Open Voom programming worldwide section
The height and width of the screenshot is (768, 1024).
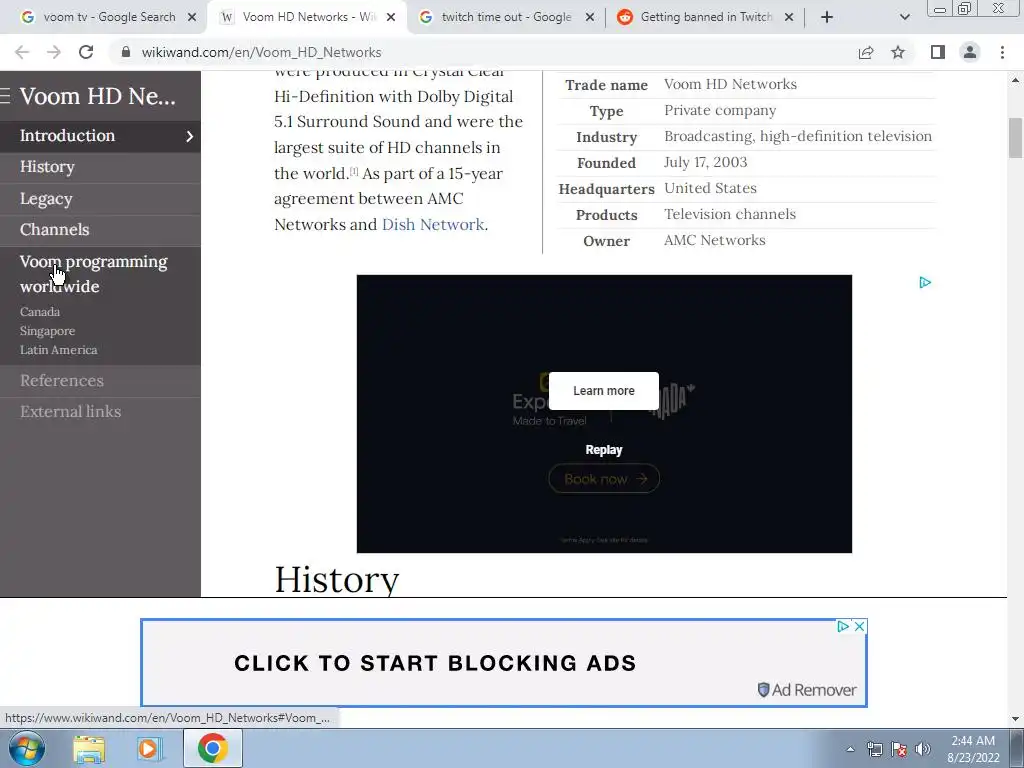point(93,274)
